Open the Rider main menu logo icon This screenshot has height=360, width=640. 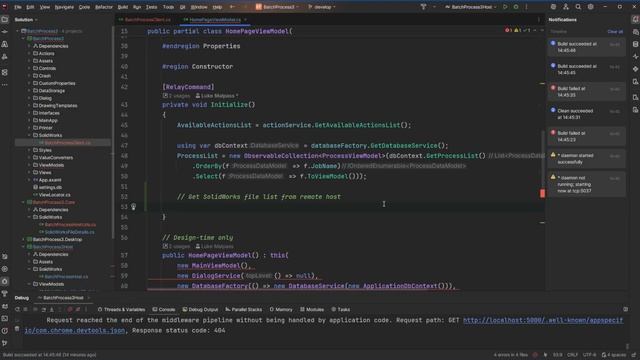[x=5, y=7]
